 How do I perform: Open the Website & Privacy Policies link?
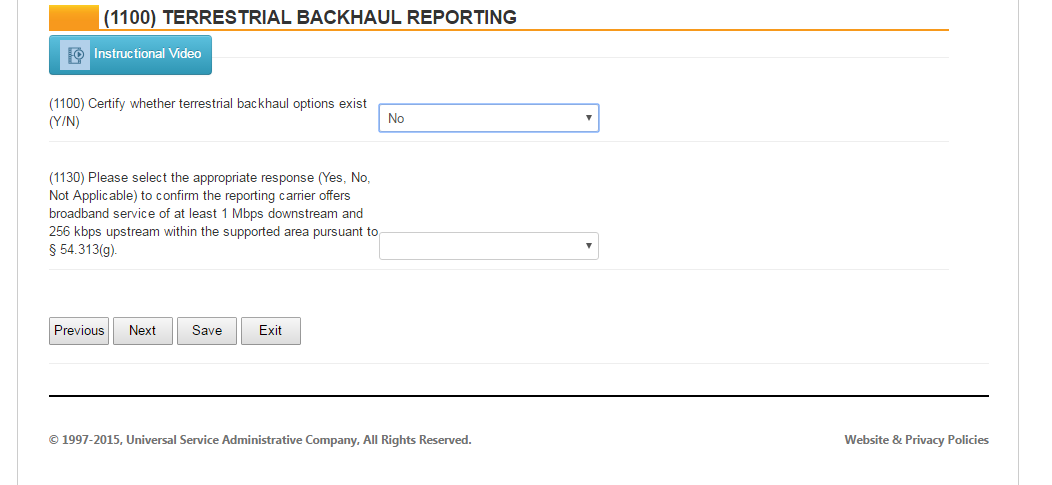pos(916,440)
